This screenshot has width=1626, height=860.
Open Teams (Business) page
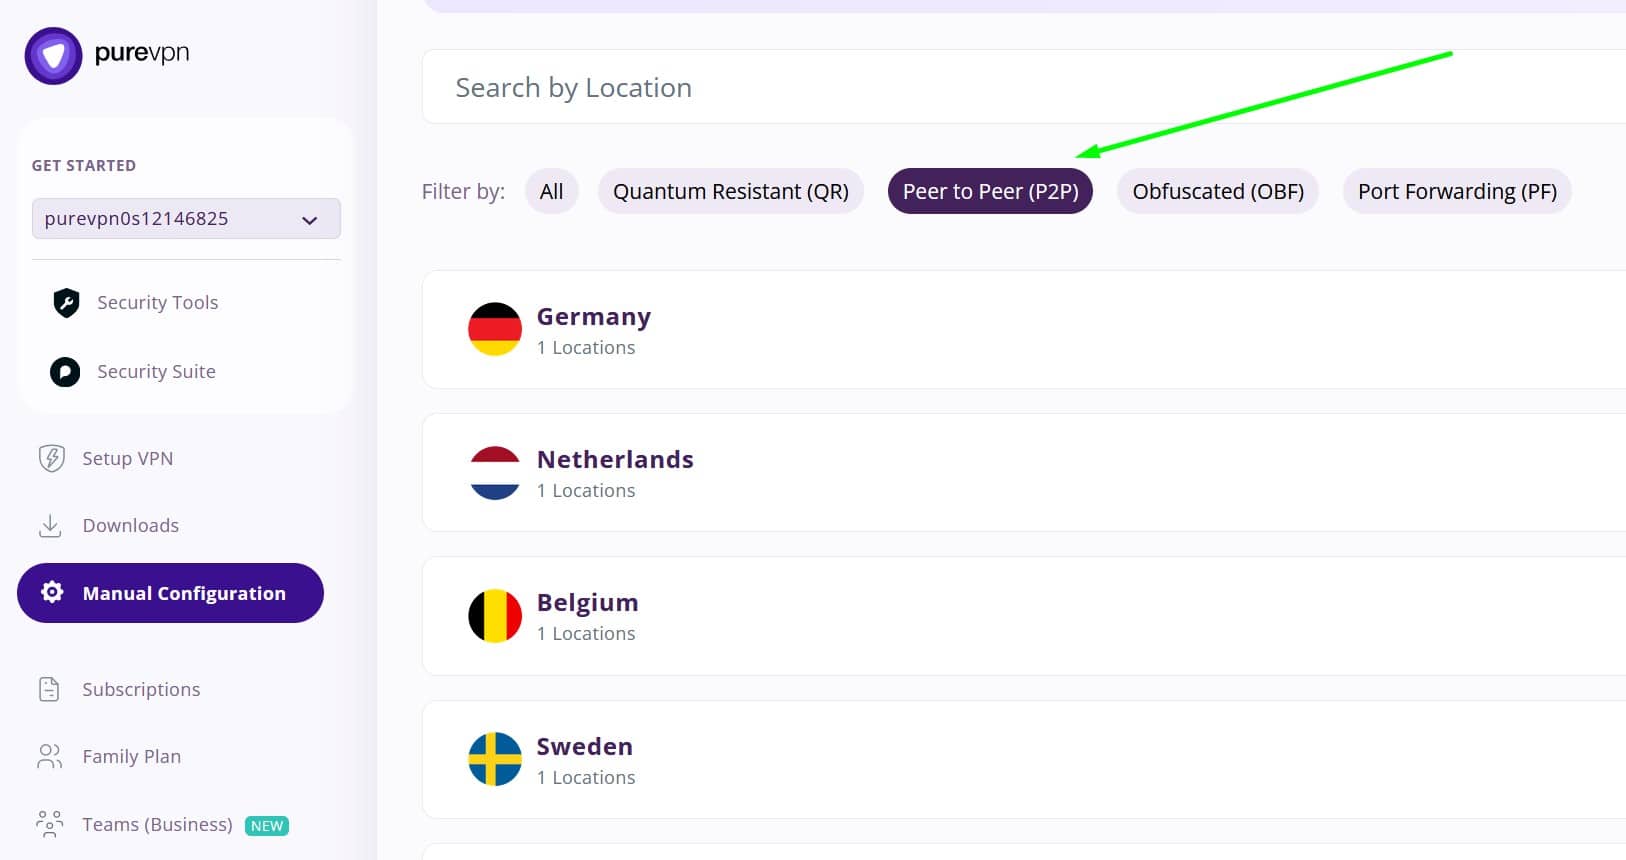(x=157, y=824)
